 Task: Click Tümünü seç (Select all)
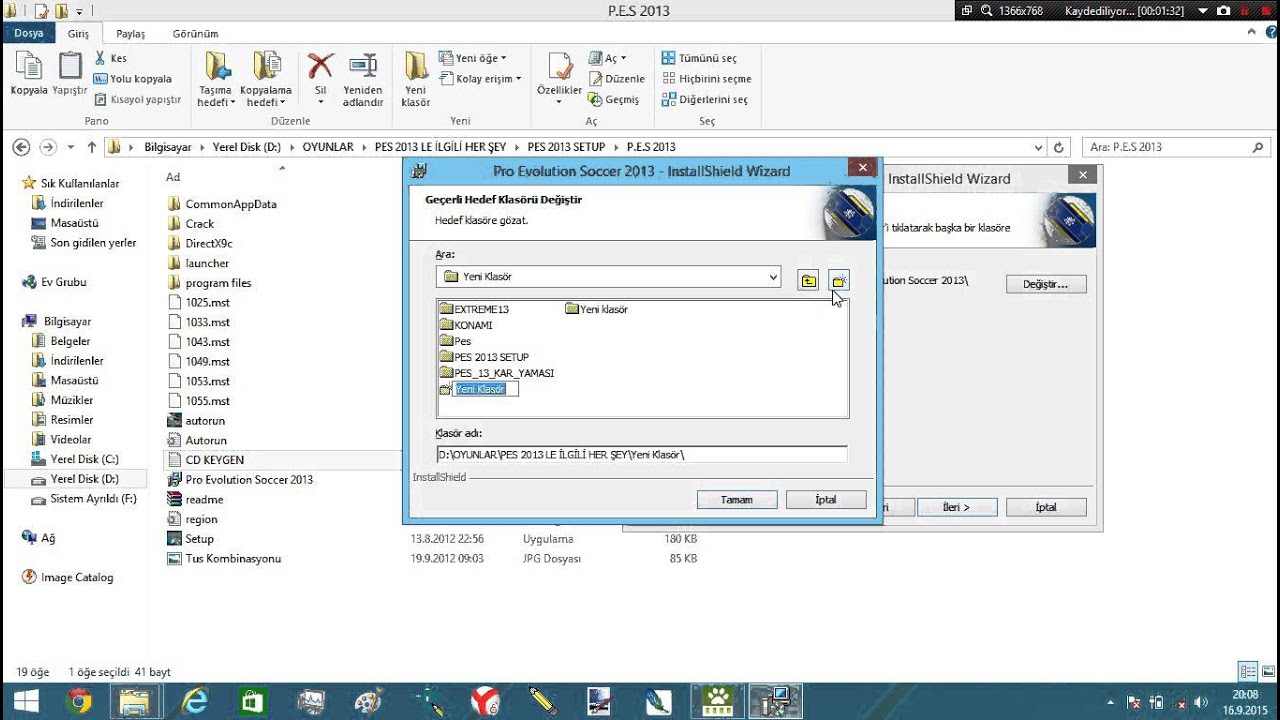pos(699,58)
